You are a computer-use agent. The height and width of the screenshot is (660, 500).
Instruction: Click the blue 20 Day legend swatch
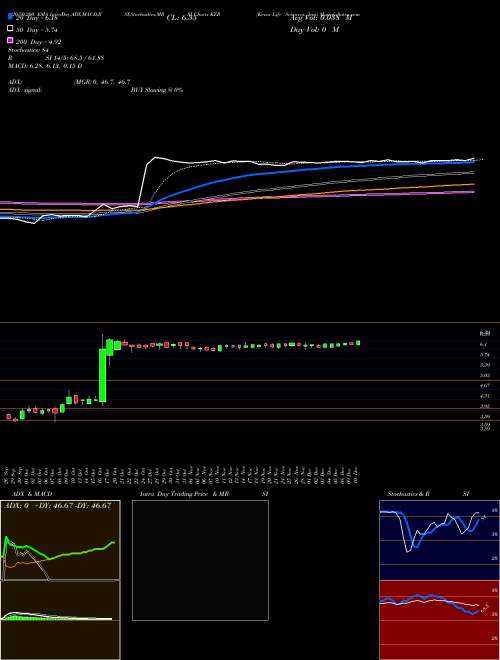pyautogui.click(x=10, y=17)
